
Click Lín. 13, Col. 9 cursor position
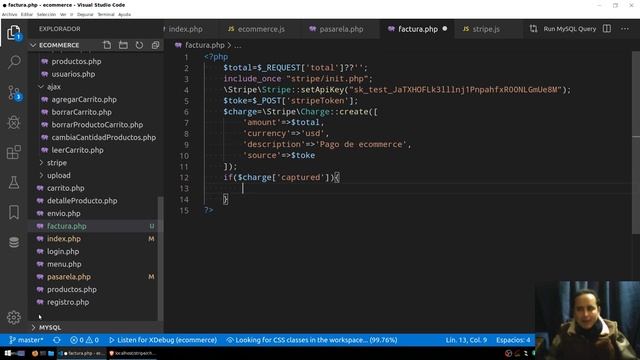coord(466,340)
